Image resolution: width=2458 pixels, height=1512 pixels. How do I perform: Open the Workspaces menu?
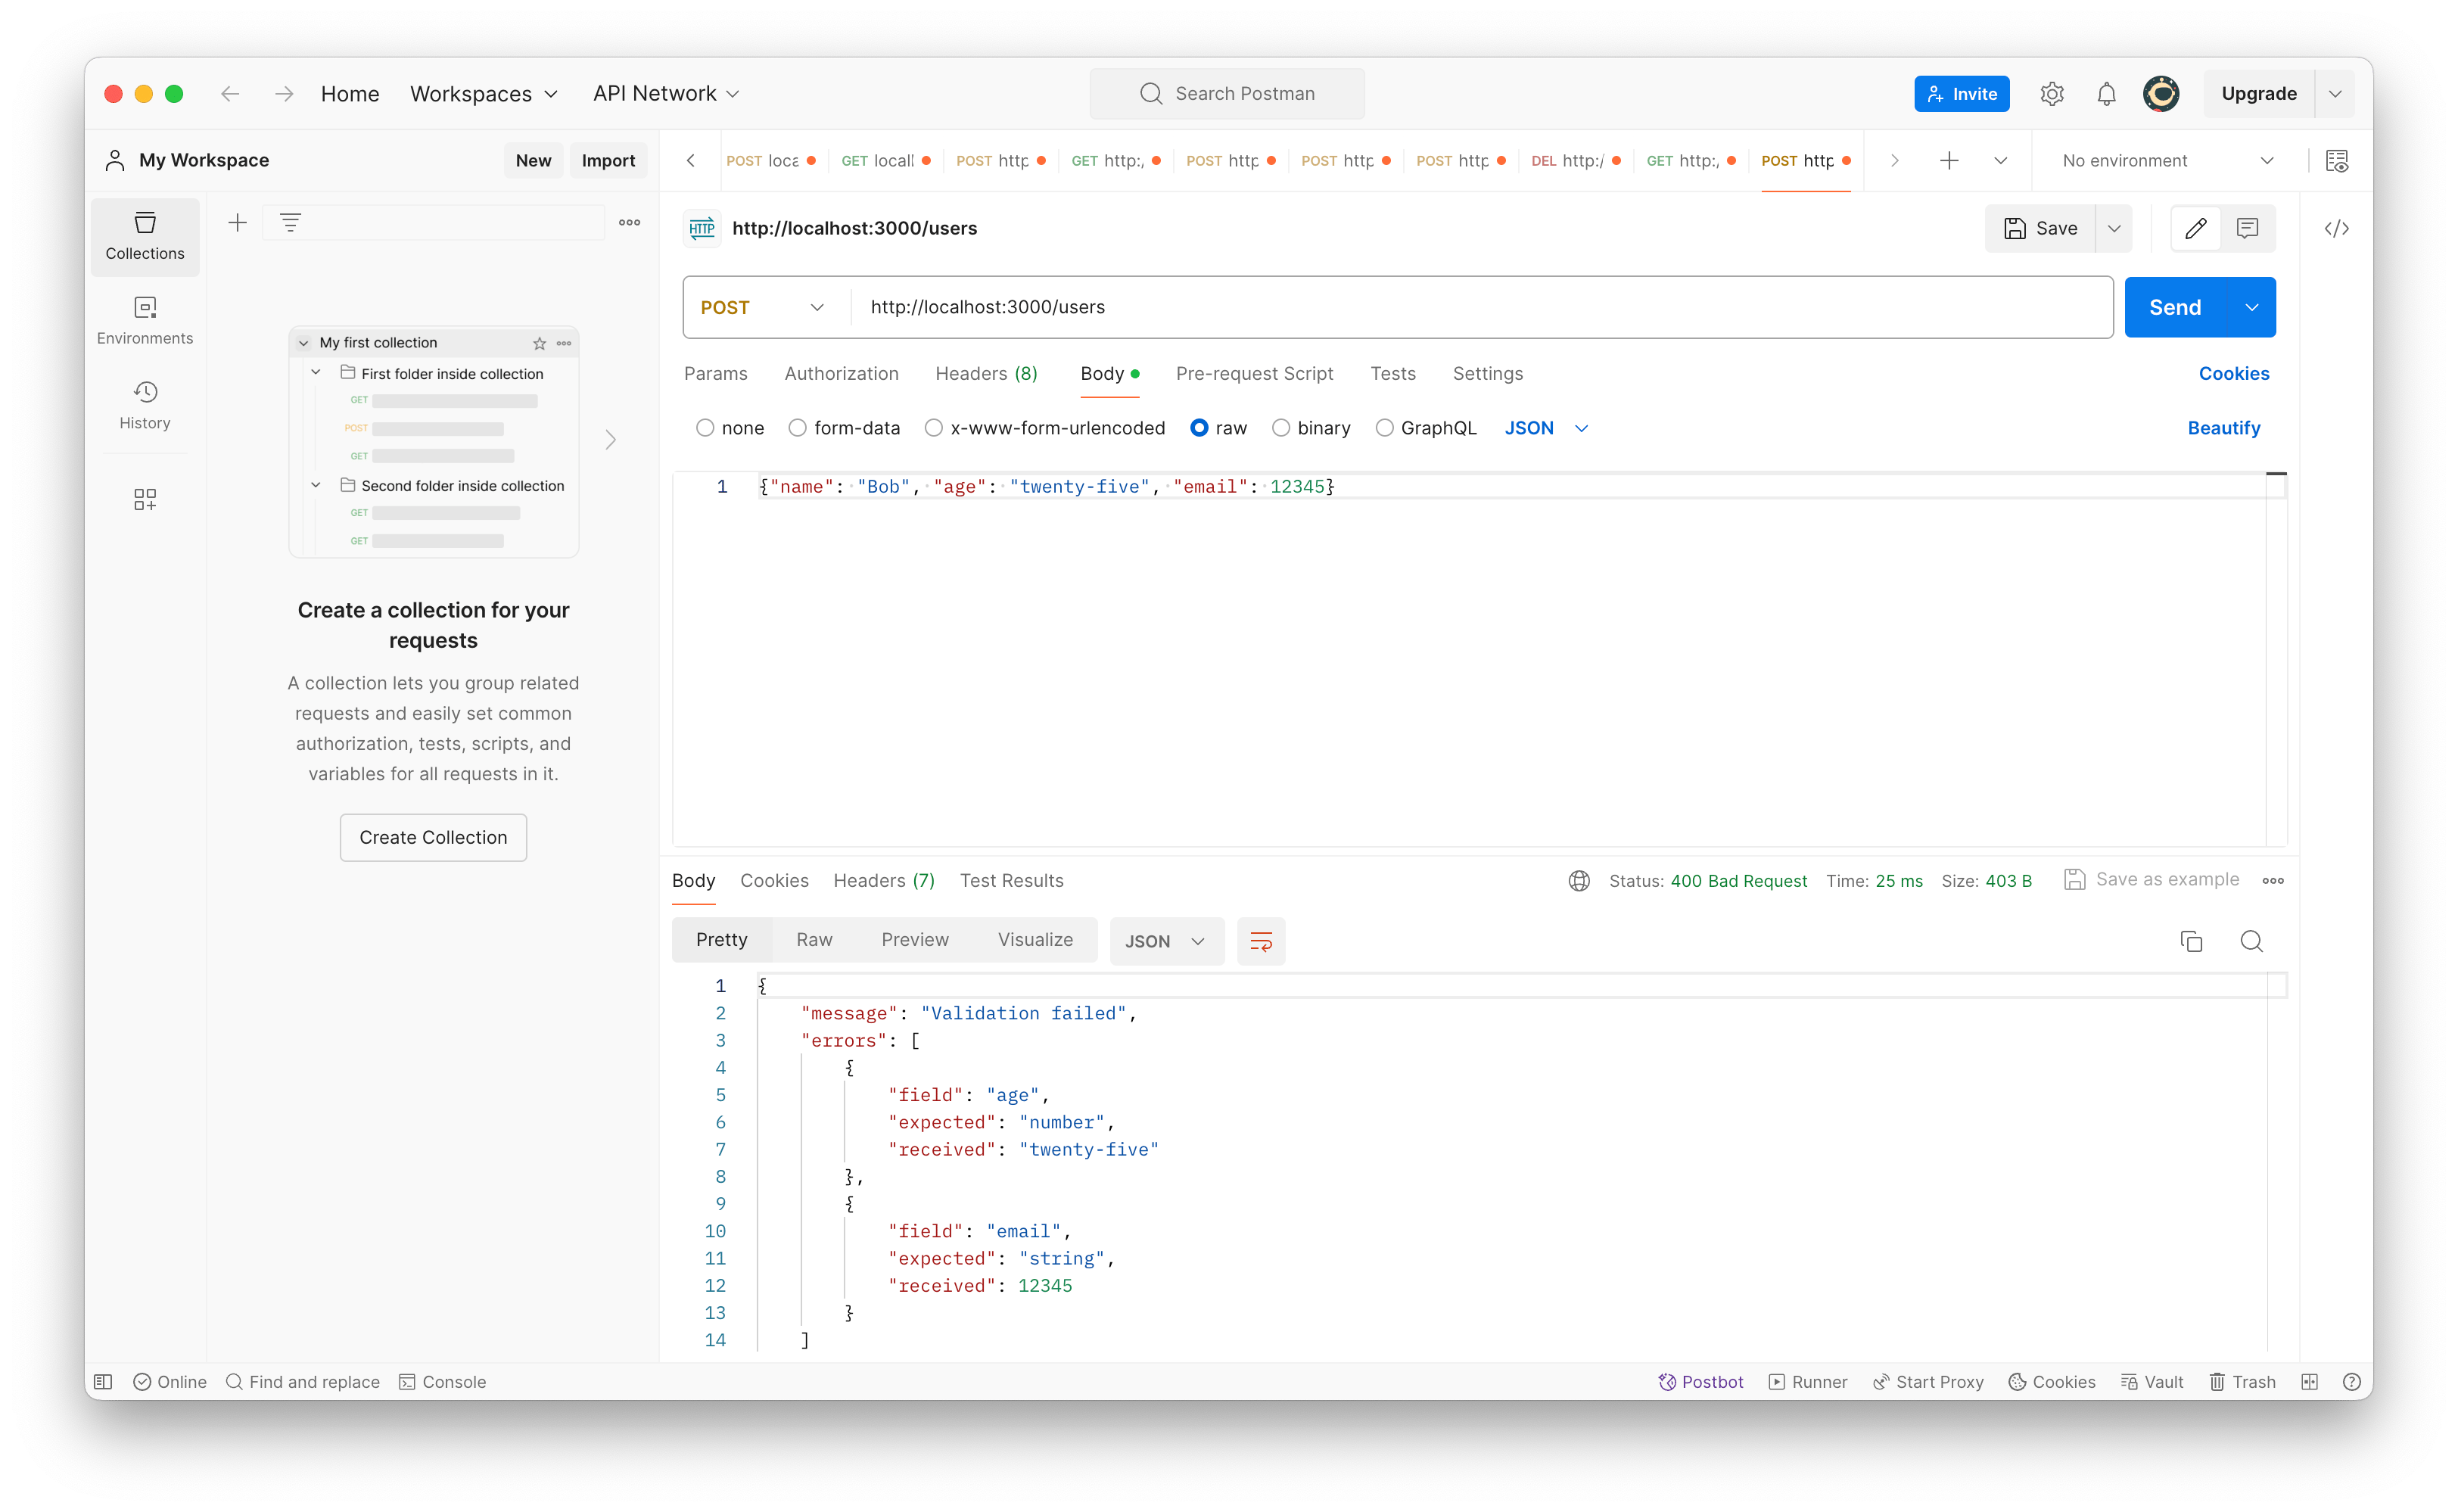tap(483, 93)
